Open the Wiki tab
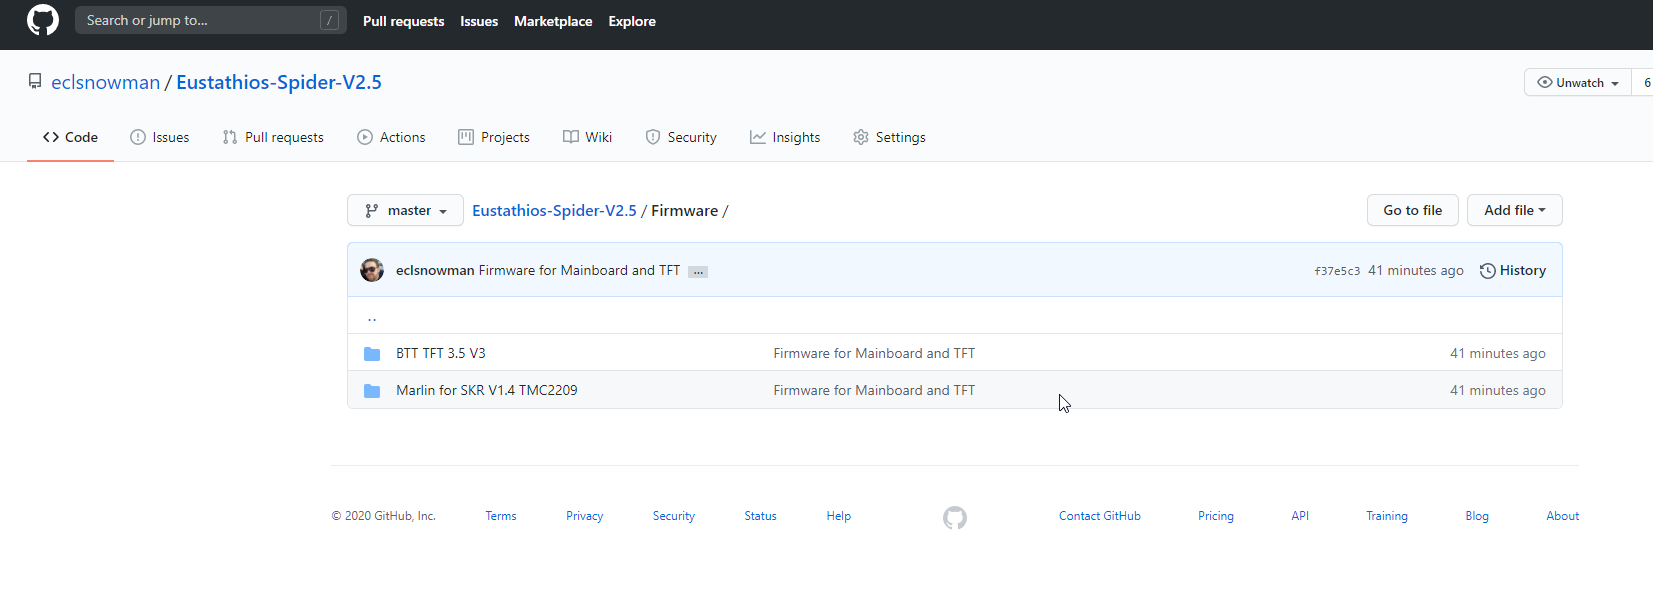 pyautogui.click(x=587, y=137)
